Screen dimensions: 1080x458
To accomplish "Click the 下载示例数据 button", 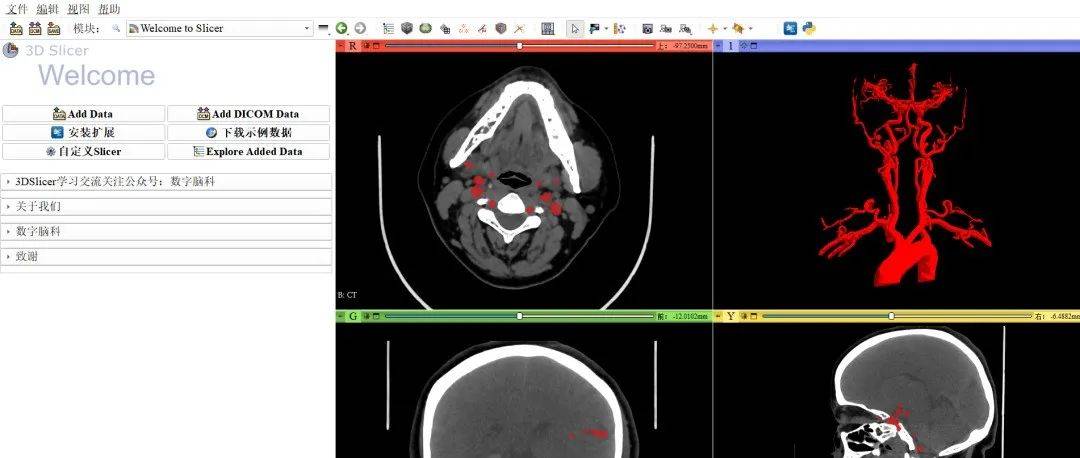I will point(249,132).
